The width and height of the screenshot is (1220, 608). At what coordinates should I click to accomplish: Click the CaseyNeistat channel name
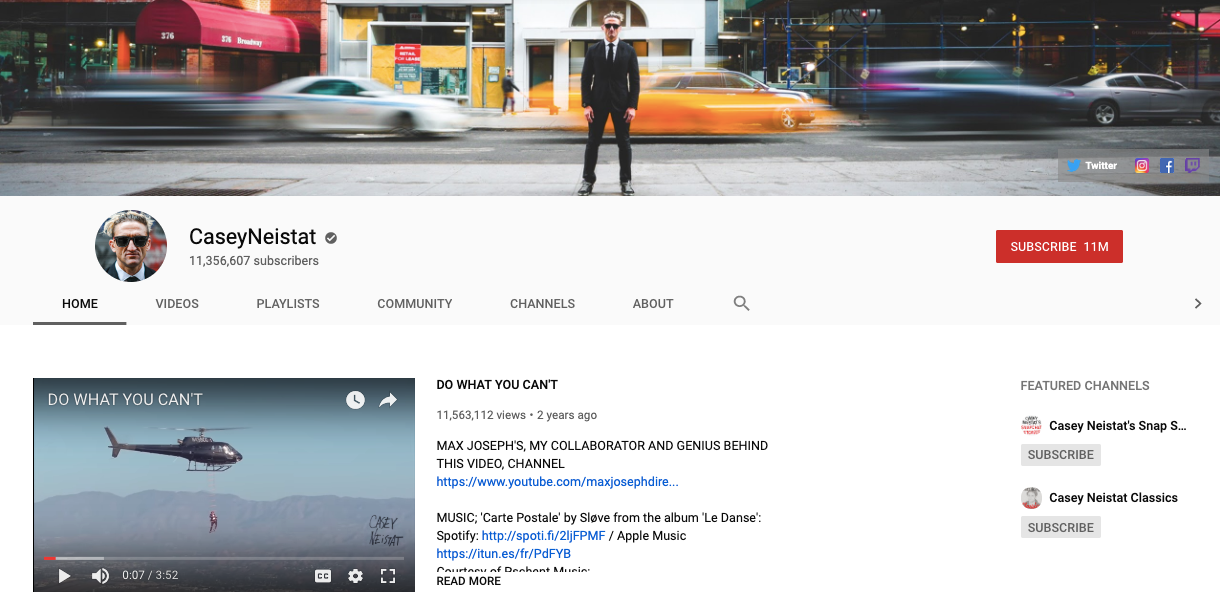click(253, 237)
